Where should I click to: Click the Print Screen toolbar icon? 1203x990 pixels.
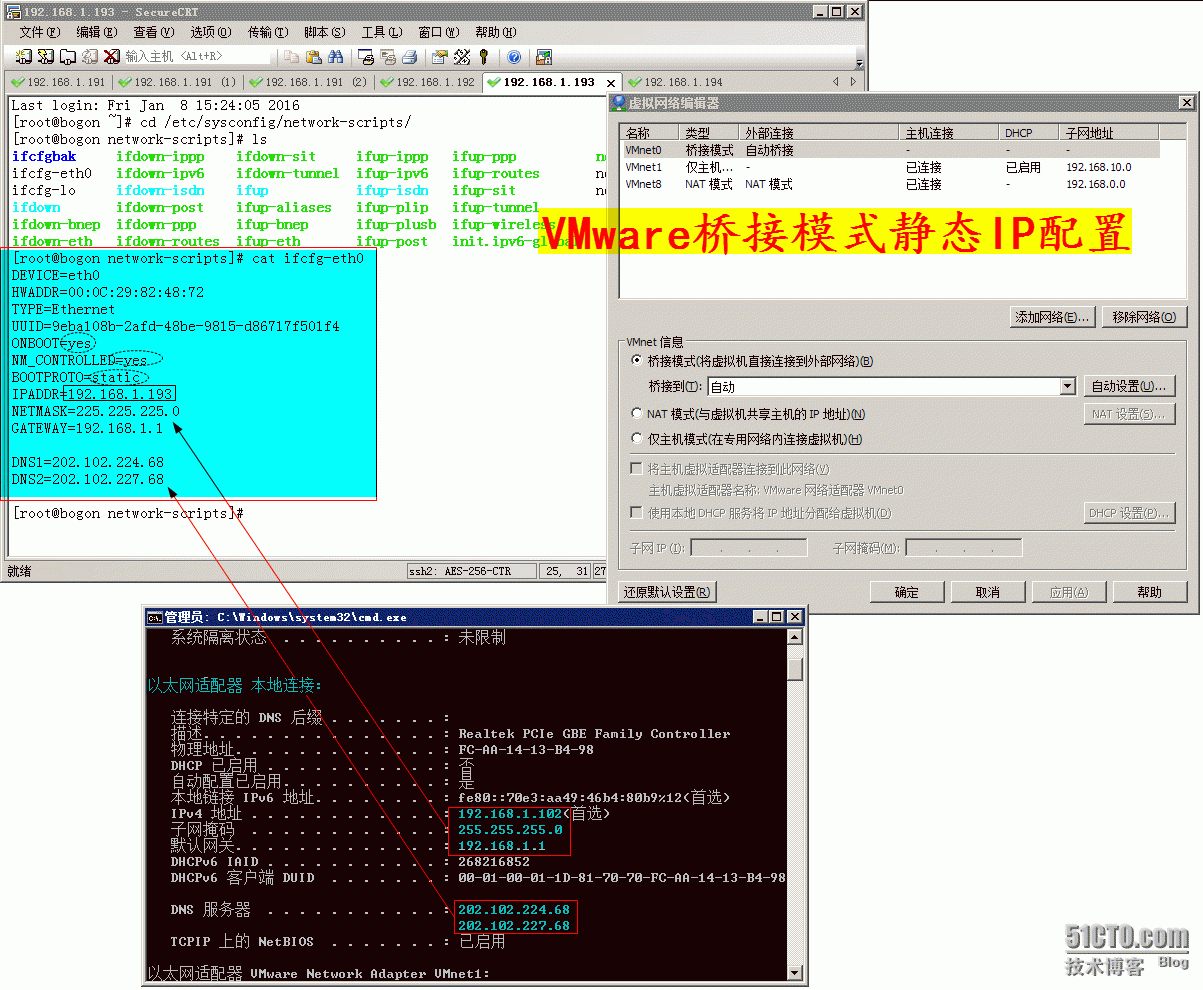pyautogui.click(x=367, y=57)
